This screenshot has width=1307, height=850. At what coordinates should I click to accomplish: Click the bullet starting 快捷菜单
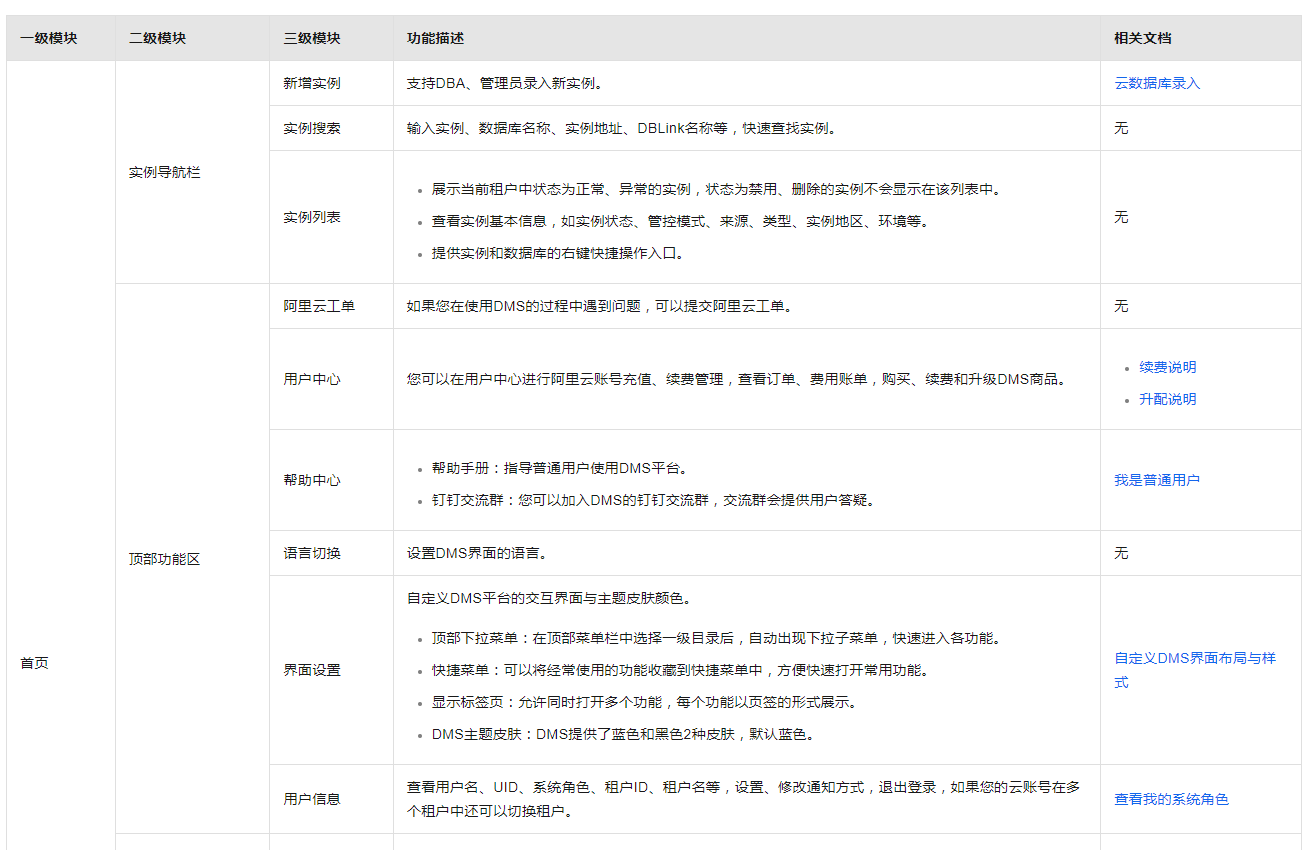(x=683, y=670)
